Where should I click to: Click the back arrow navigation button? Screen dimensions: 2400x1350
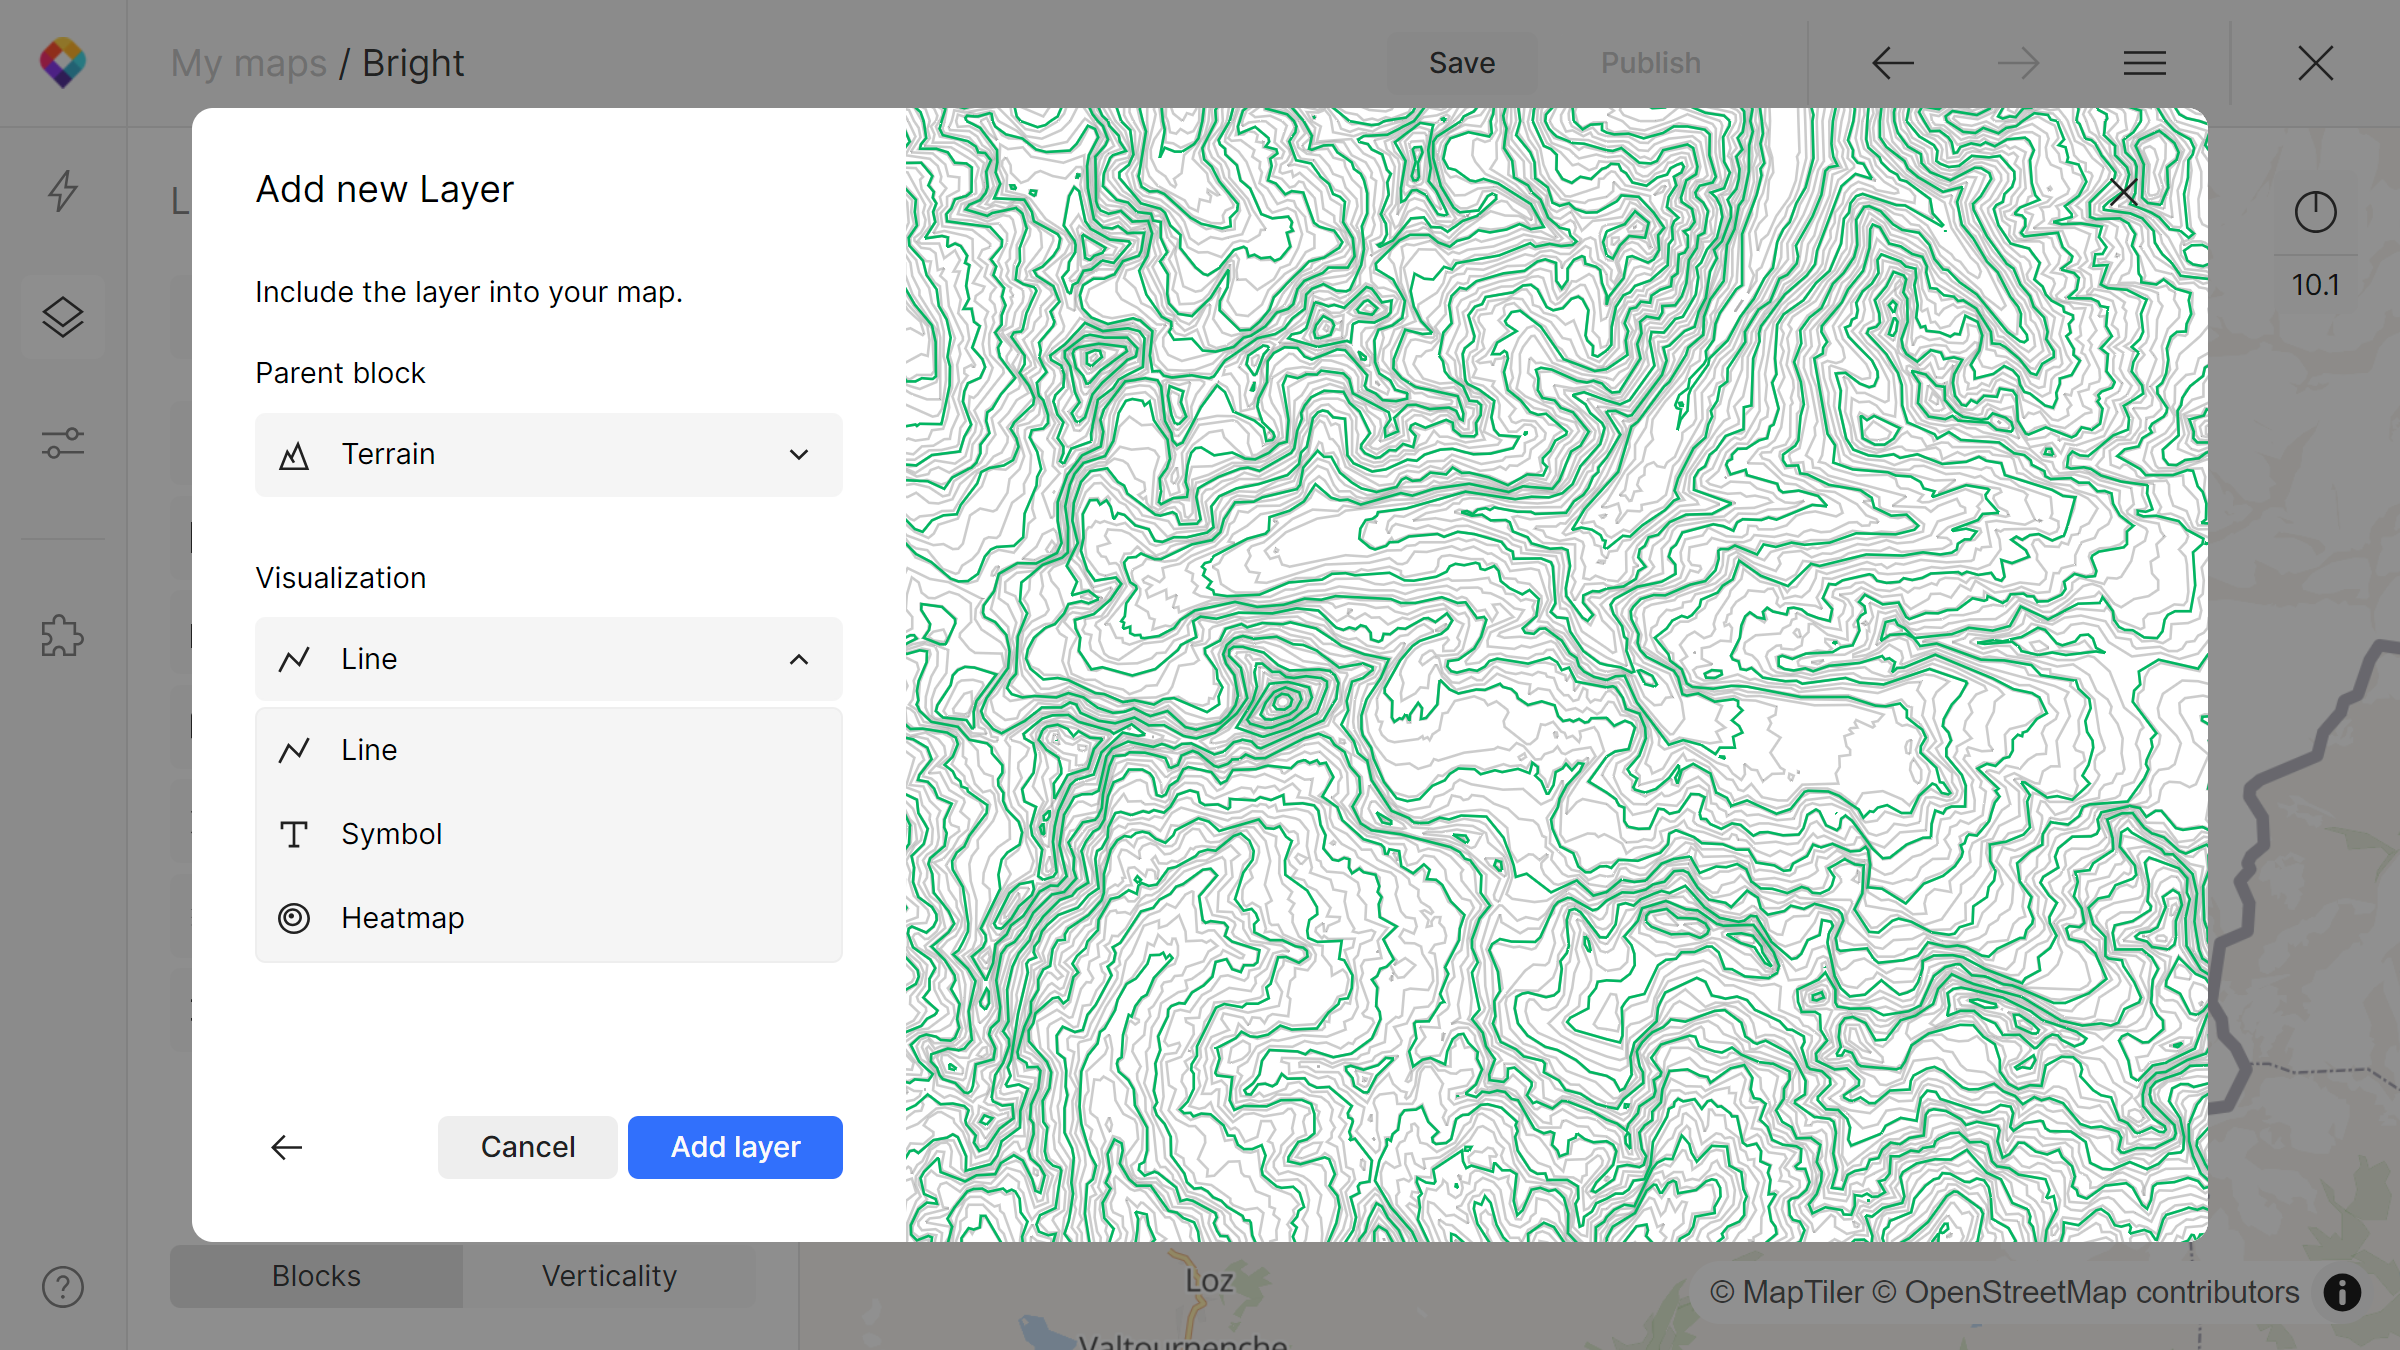pyautogui.click(x=285, y=1147)
